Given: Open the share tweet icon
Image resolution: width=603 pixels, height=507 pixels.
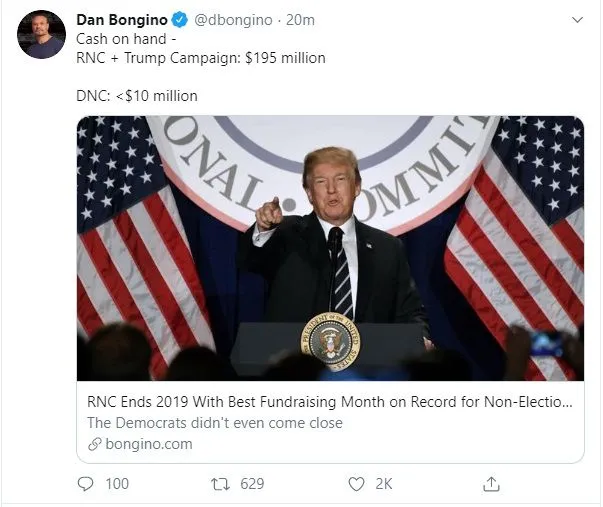Looking at the screenshot, I should pyautogui.click(x=490, y=484).
